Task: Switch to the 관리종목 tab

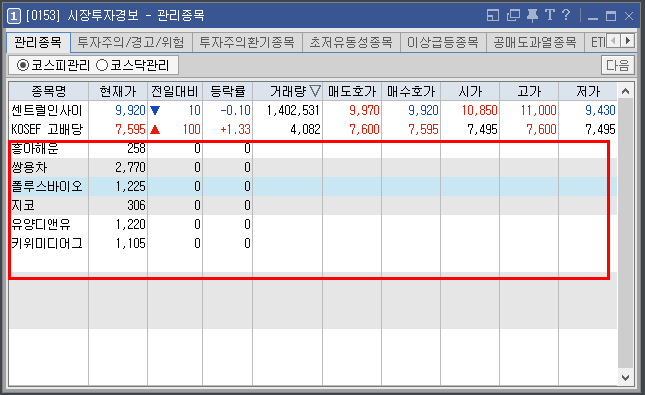Action: 38,42
